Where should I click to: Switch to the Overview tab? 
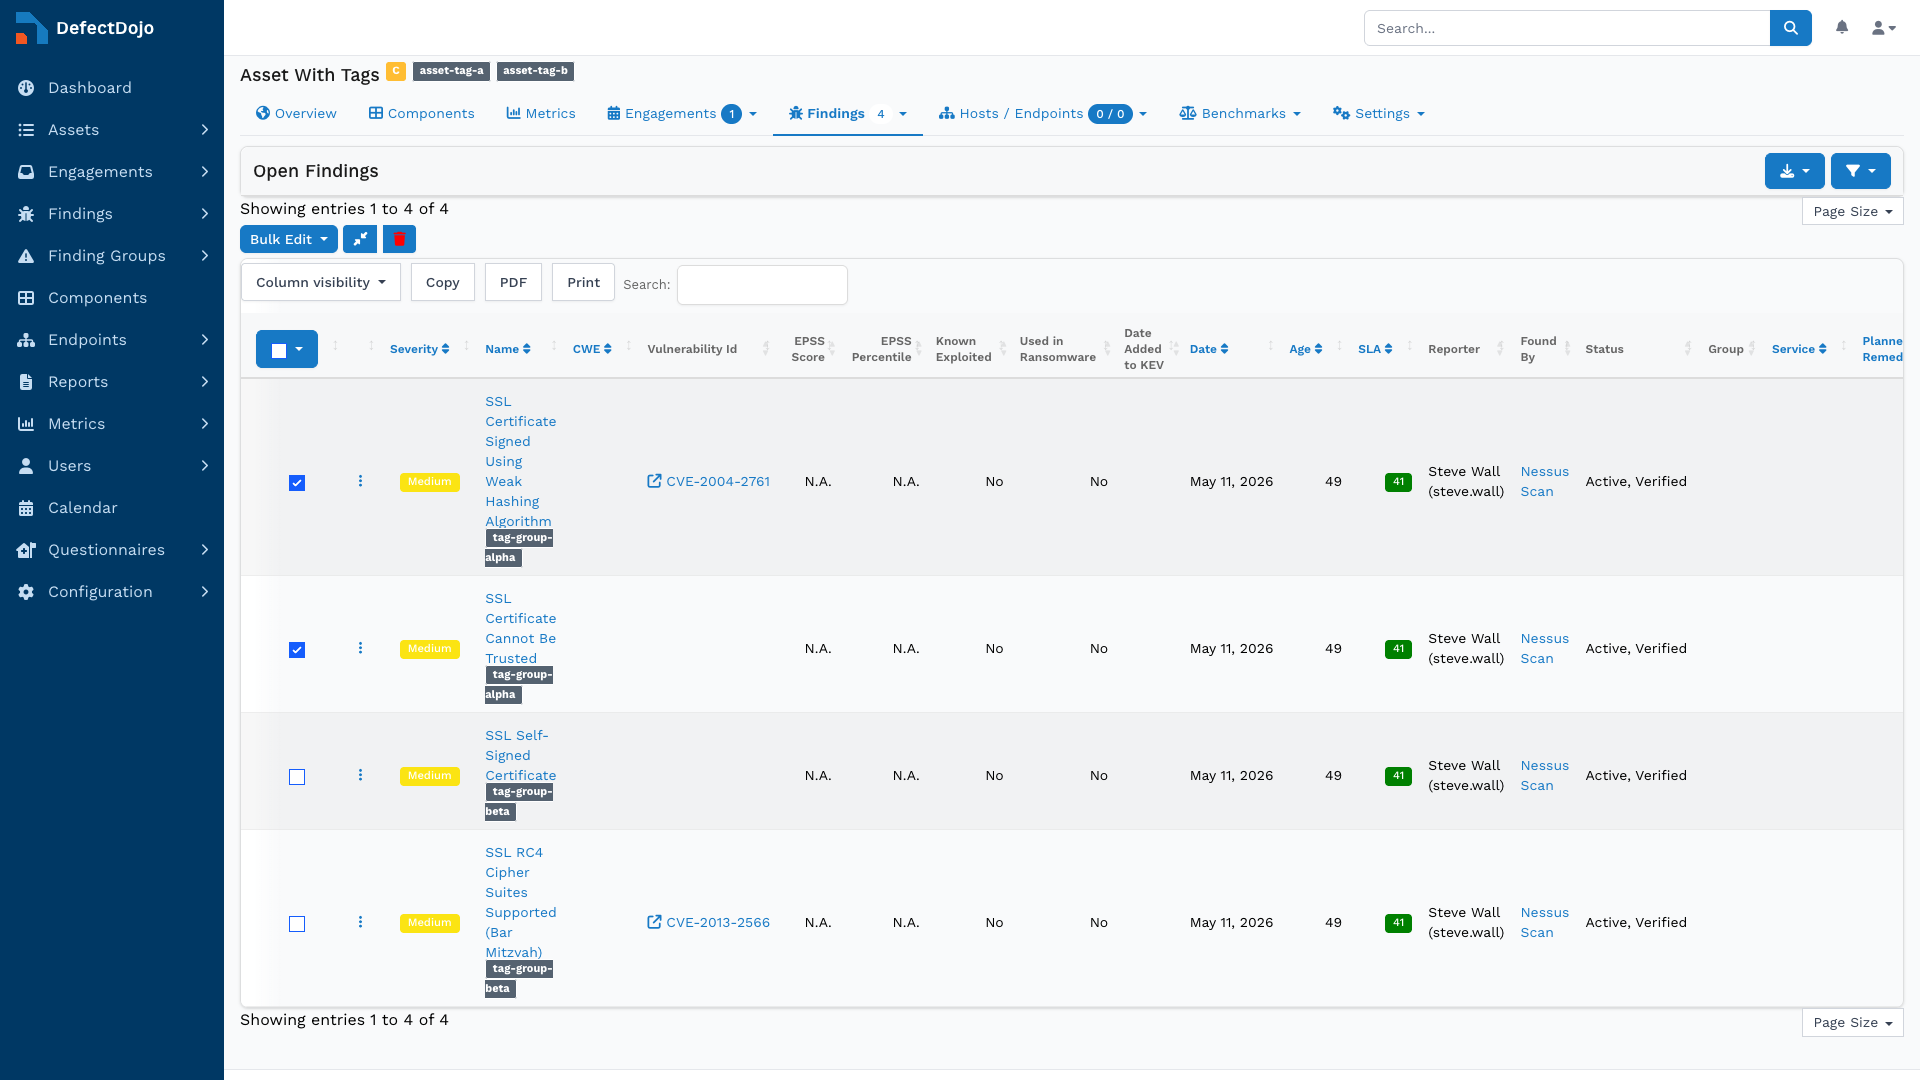(x=296, y=114)
